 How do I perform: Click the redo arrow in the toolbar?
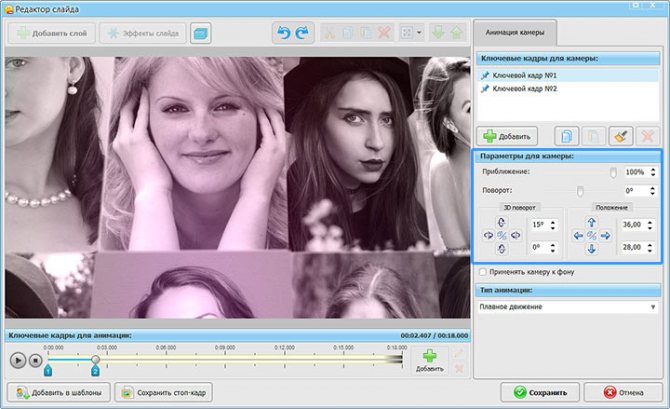(298, 33)
